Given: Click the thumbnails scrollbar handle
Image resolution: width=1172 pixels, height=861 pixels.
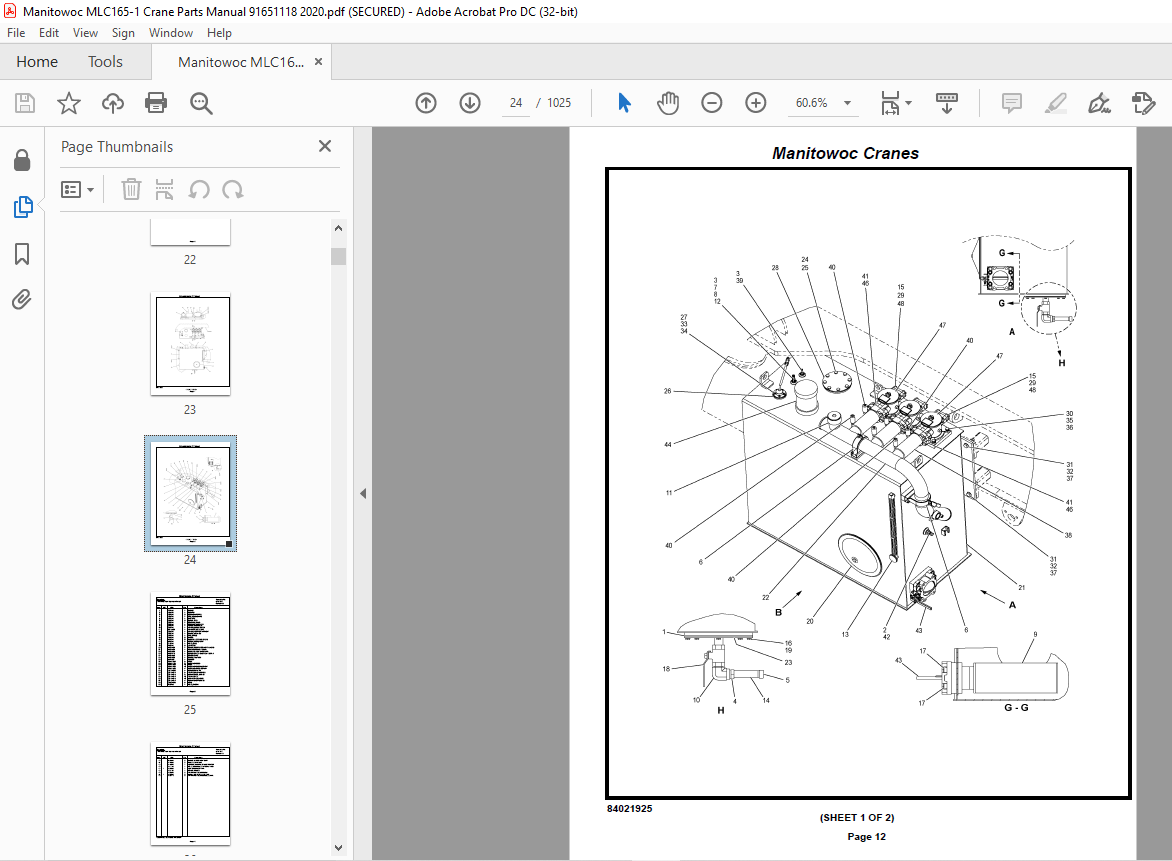Looking at the screenshot, I should pos(339,256).
